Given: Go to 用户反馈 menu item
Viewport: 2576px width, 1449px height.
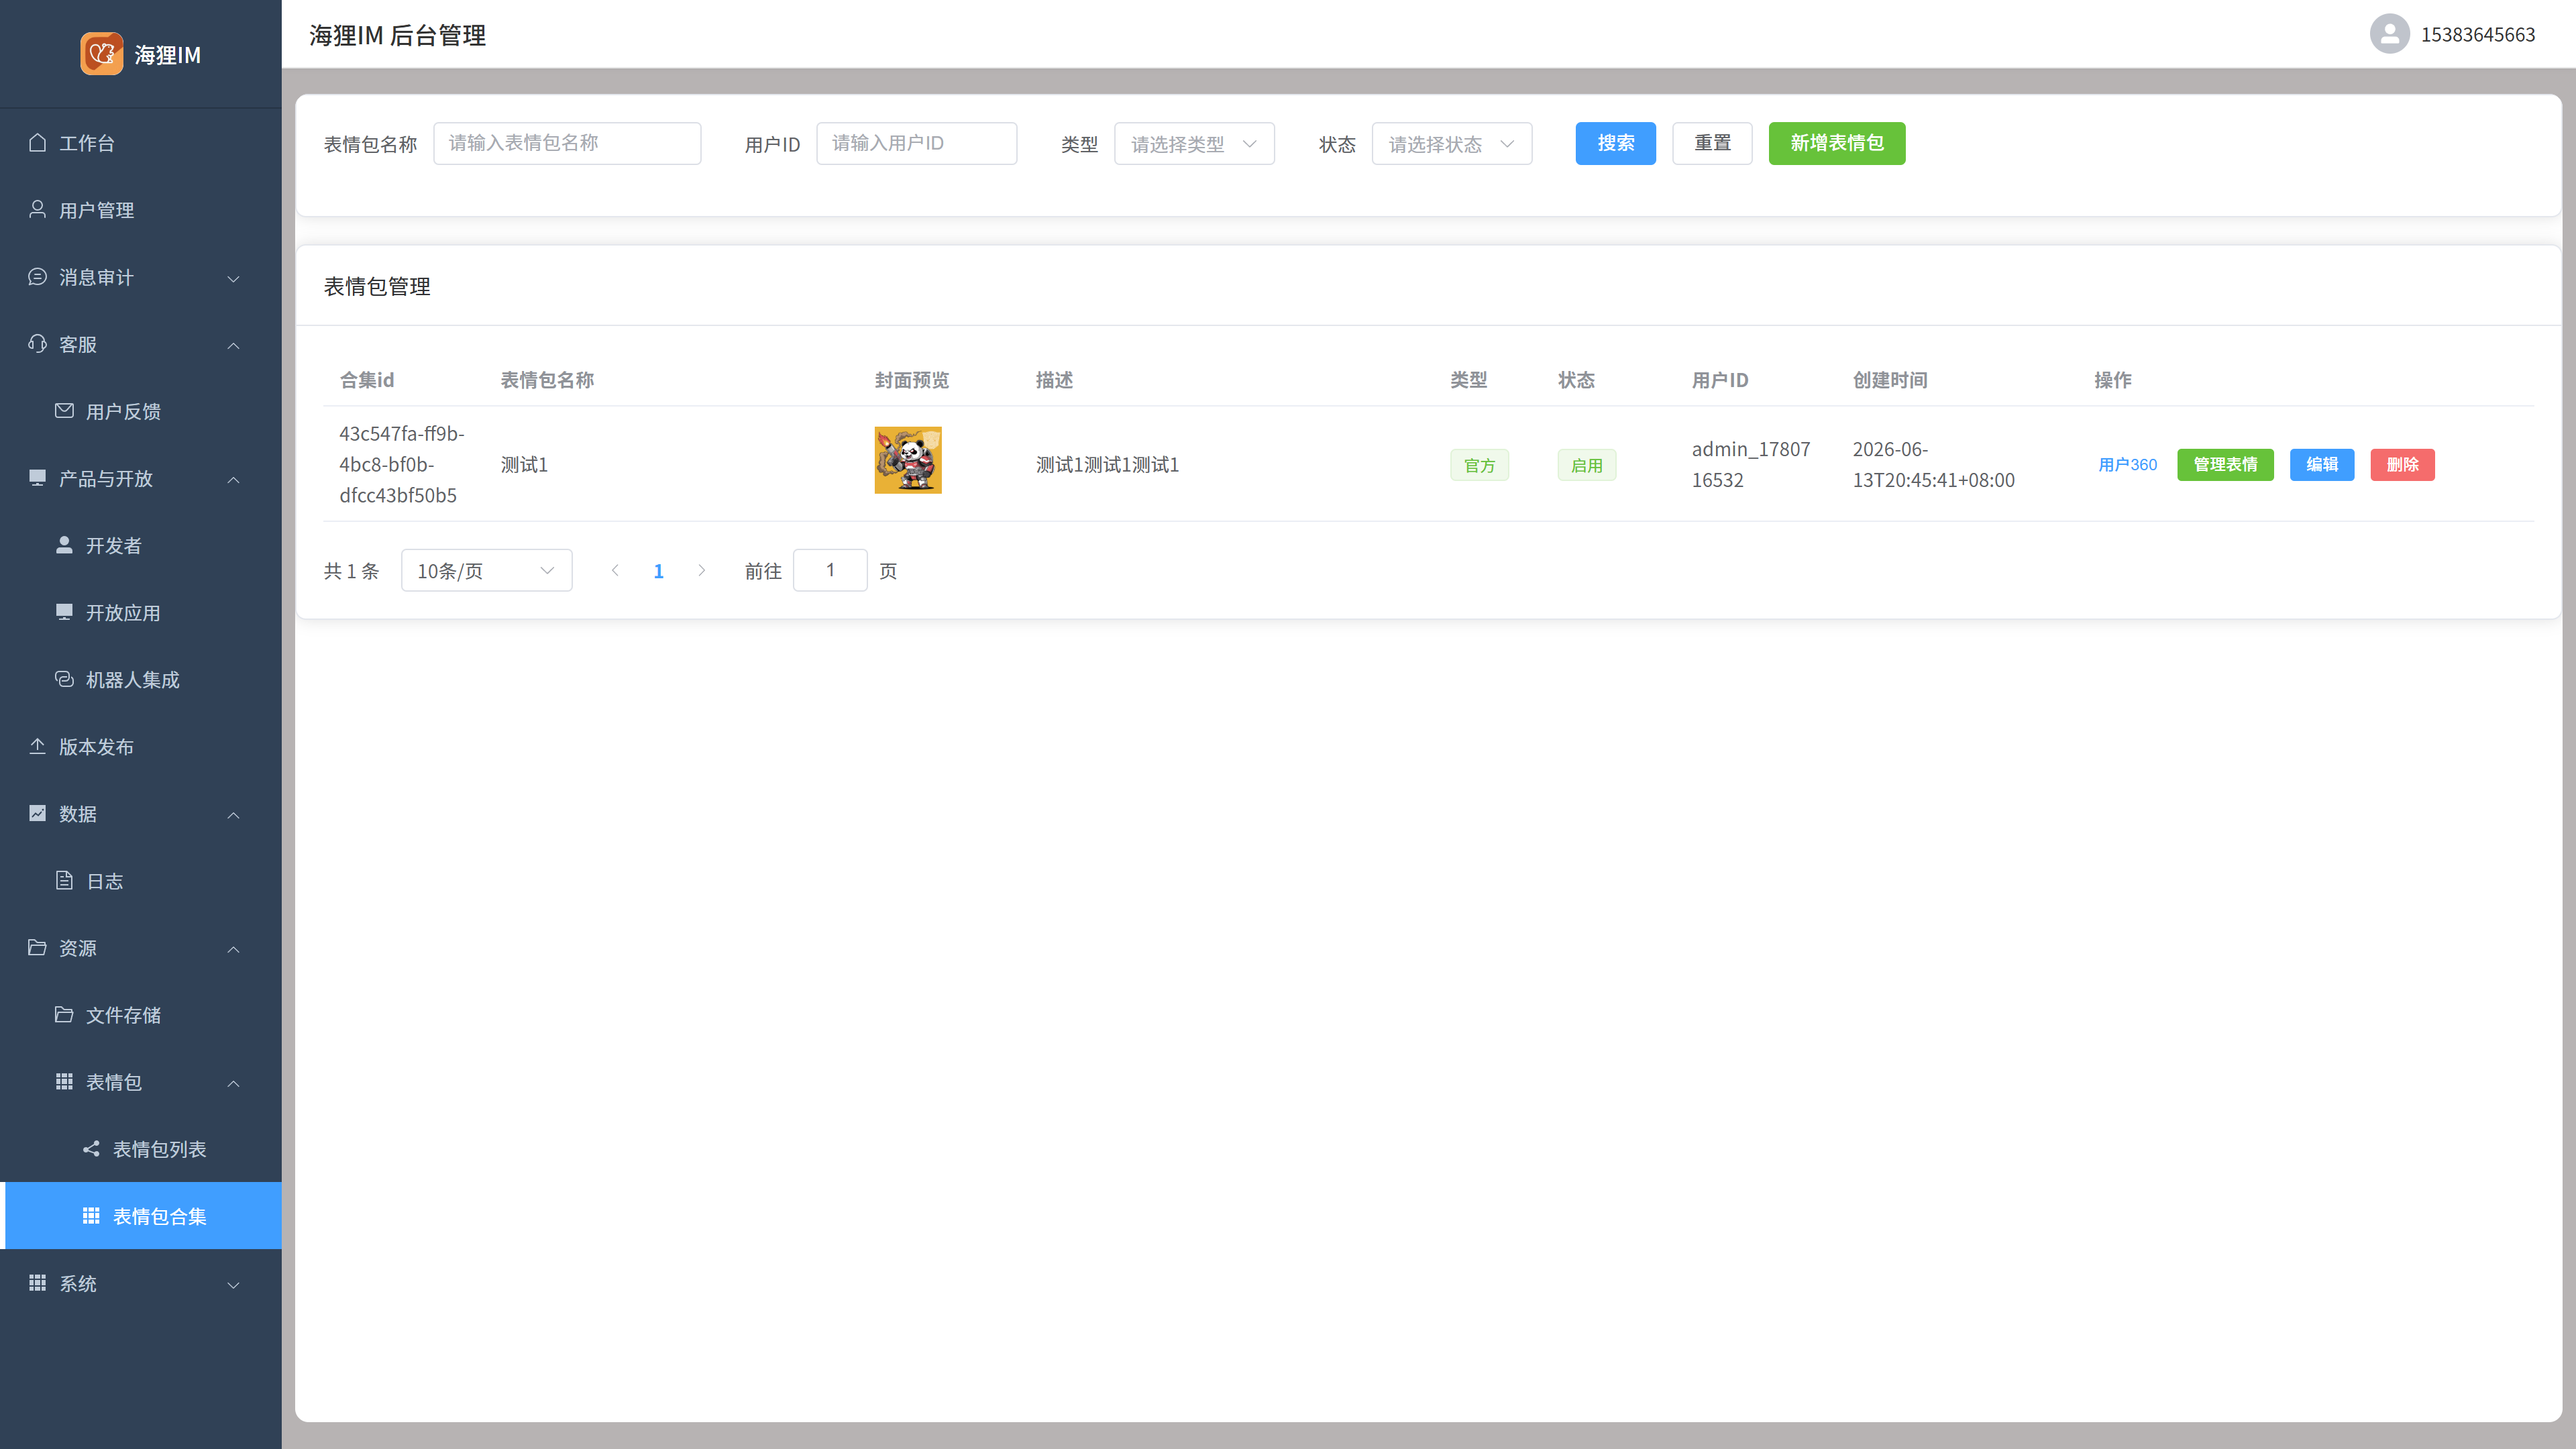Looking at the screenshot, I should [x=141, y=410].
